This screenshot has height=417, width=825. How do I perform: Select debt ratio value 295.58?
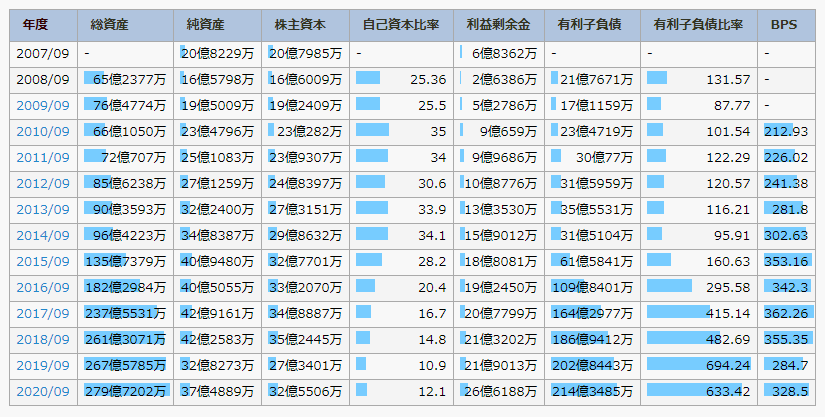[728, 288]
